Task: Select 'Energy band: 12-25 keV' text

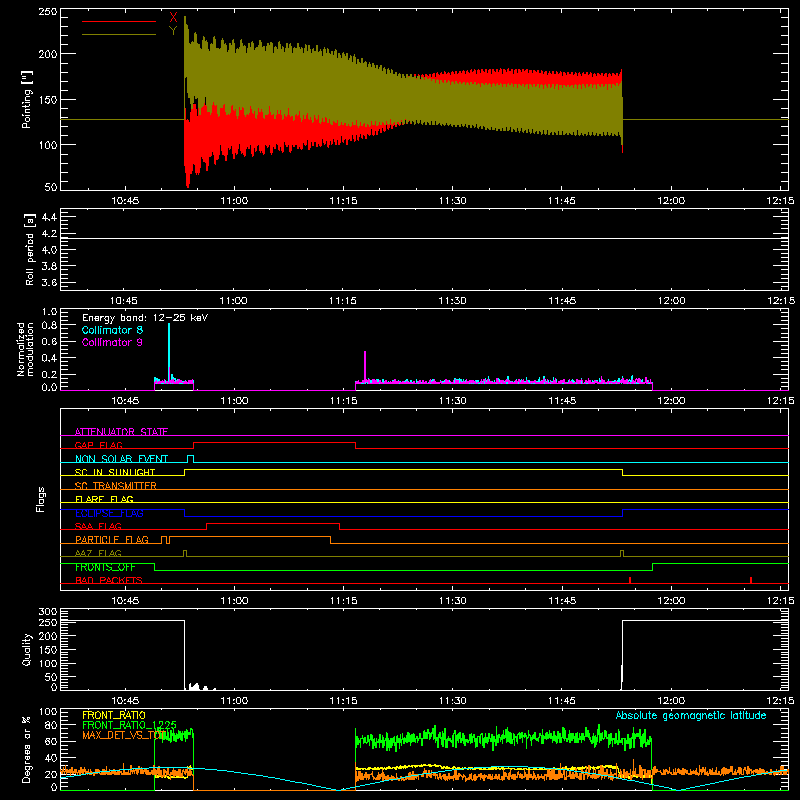Action: 145,318
